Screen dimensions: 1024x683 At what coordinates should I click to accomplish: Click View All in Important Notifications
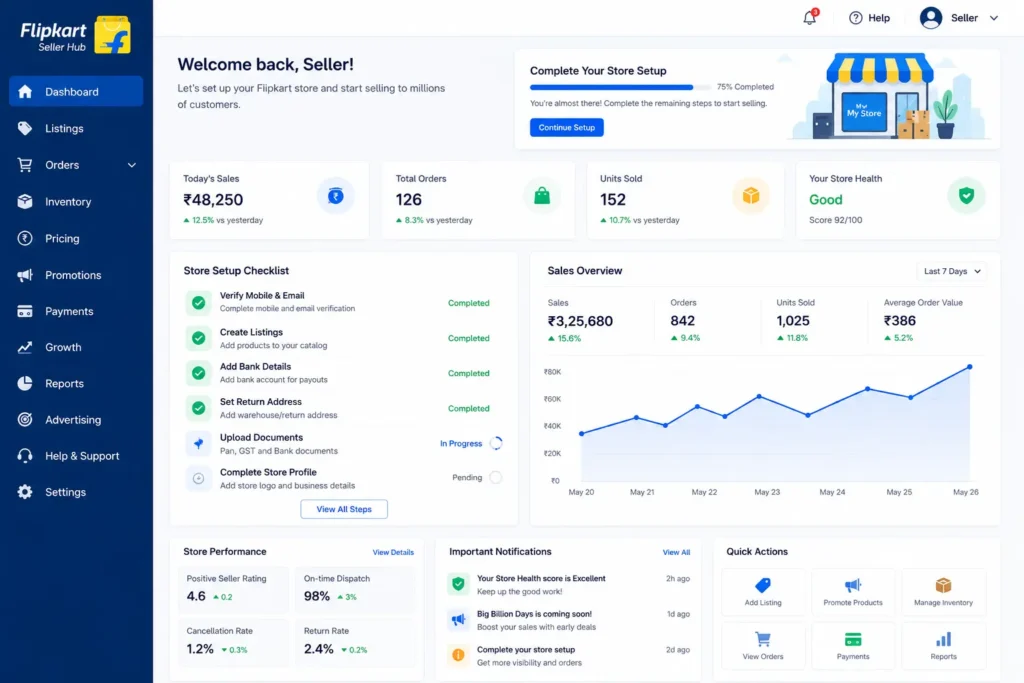click(676, 552)
